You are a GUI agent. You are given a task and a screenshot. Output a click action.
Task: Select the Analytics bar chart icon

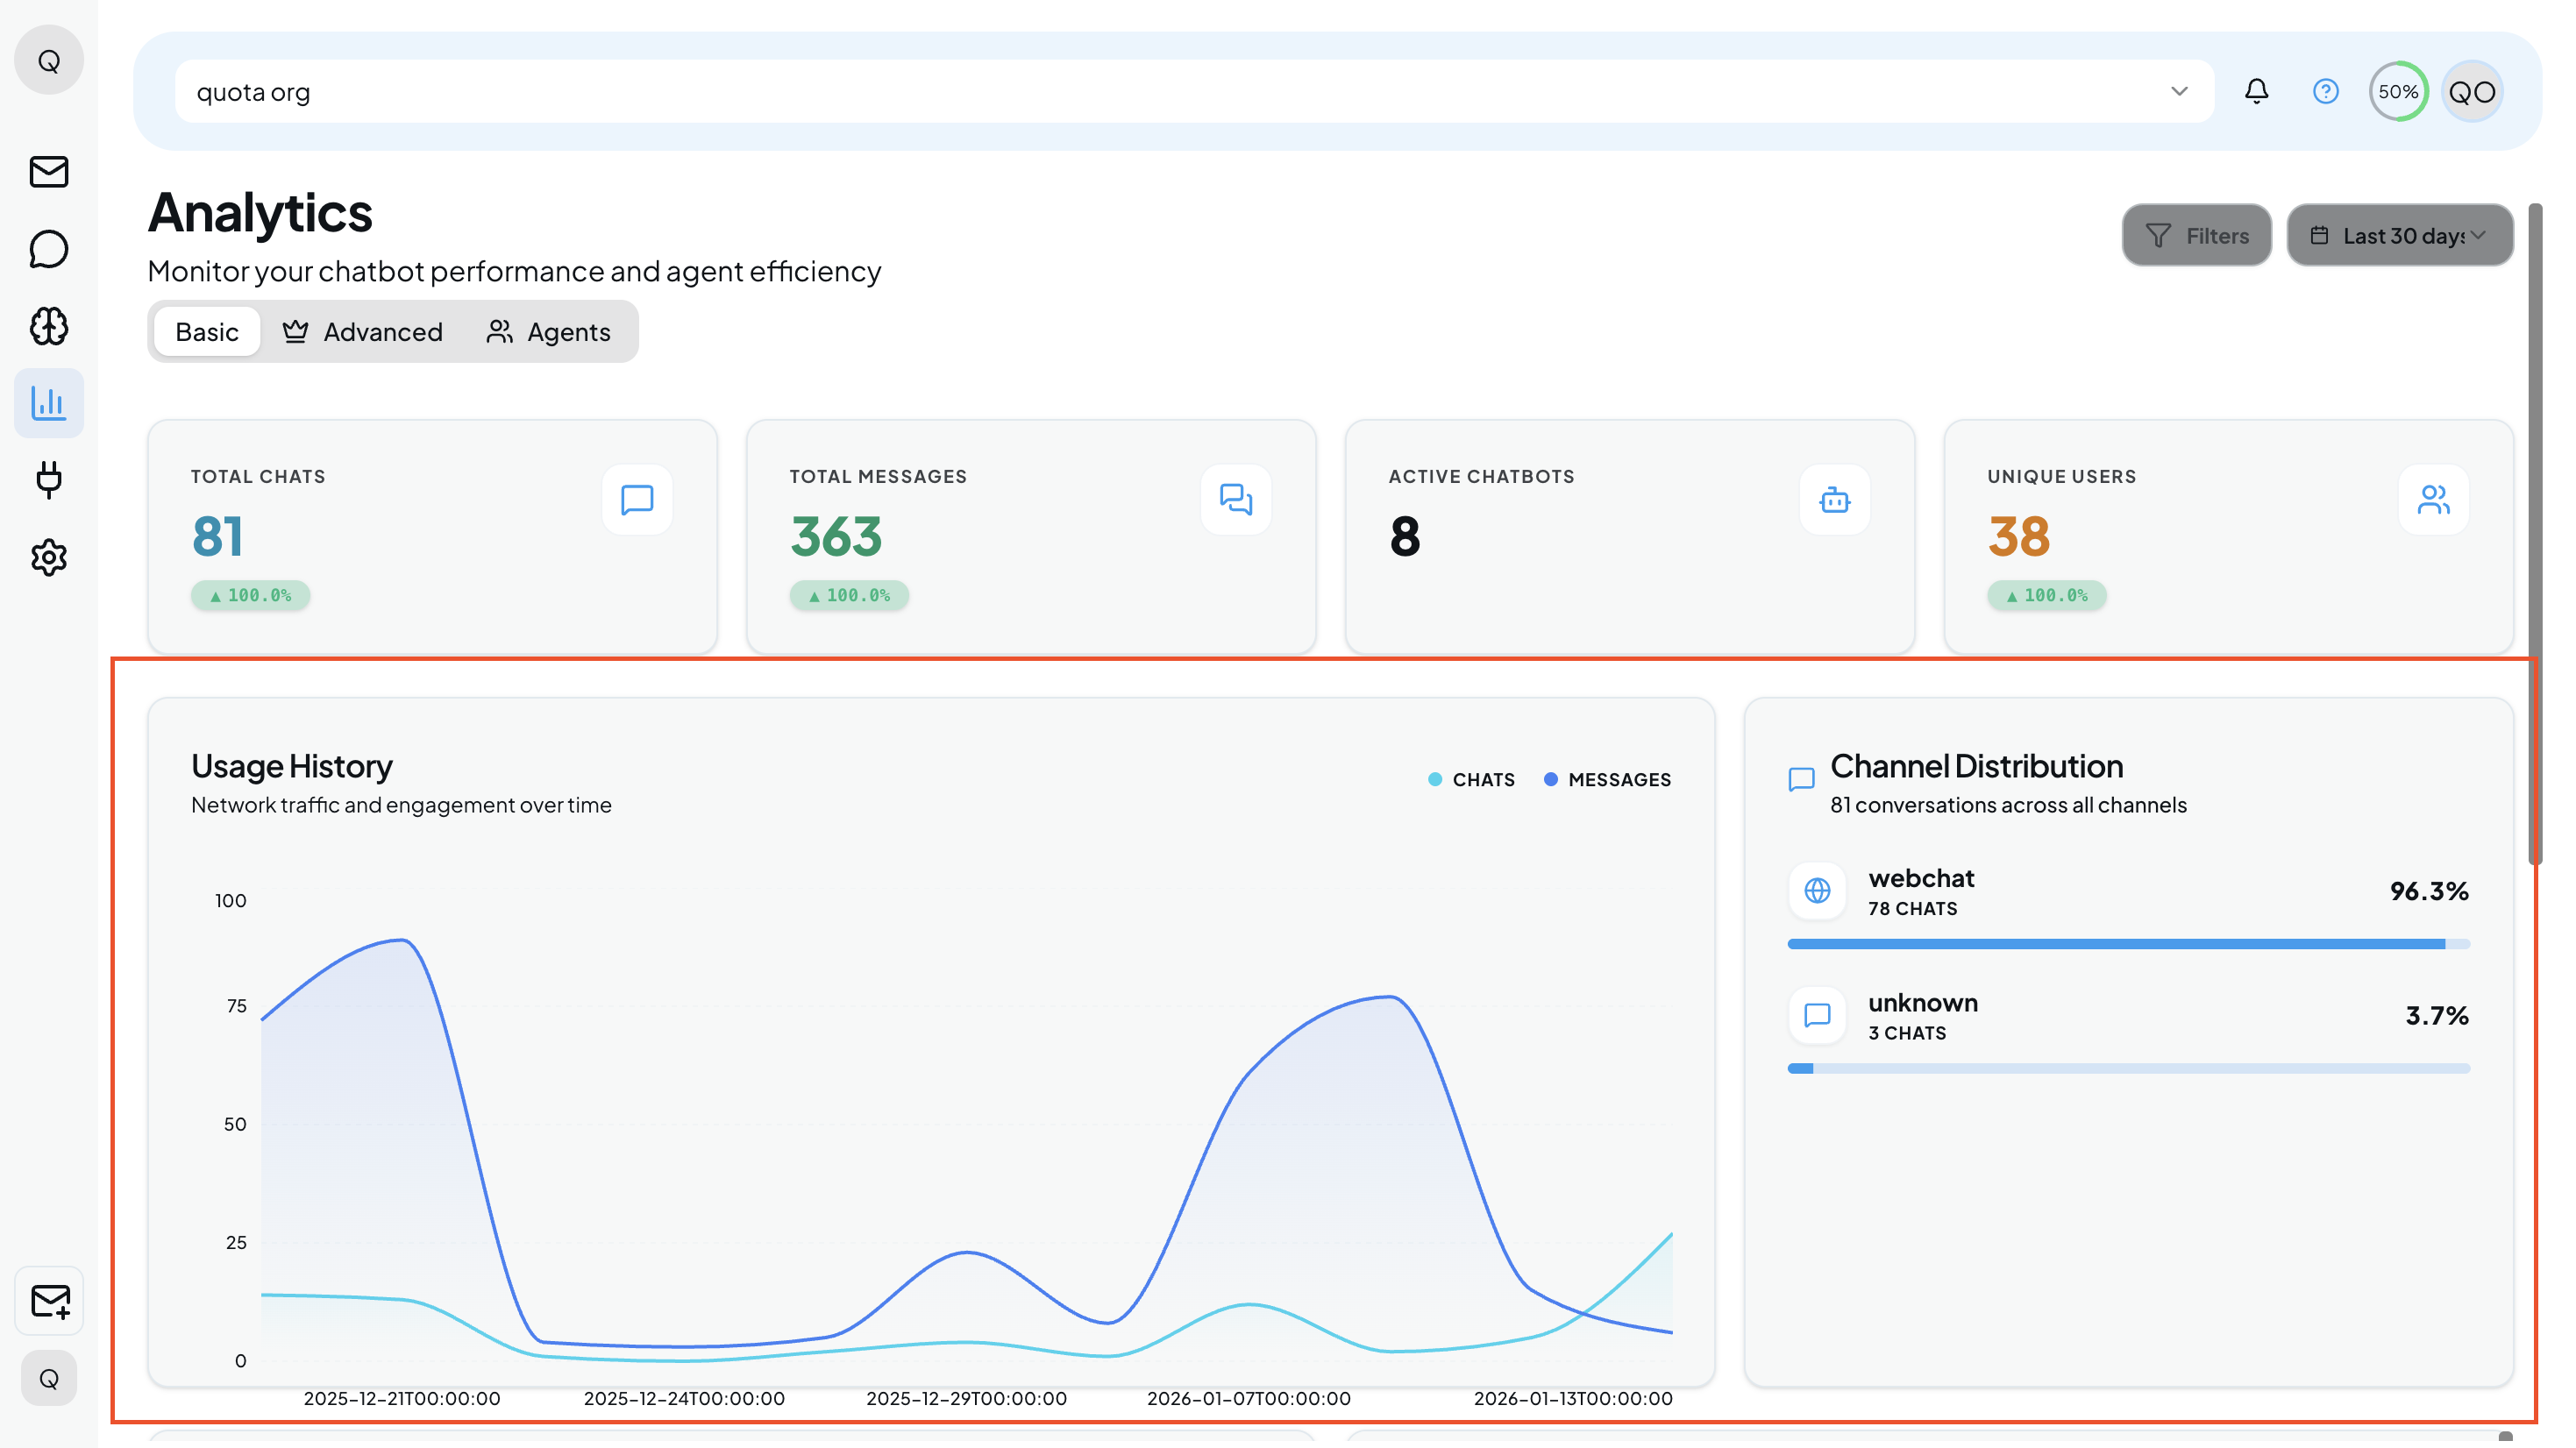click(x=48, y=403)
